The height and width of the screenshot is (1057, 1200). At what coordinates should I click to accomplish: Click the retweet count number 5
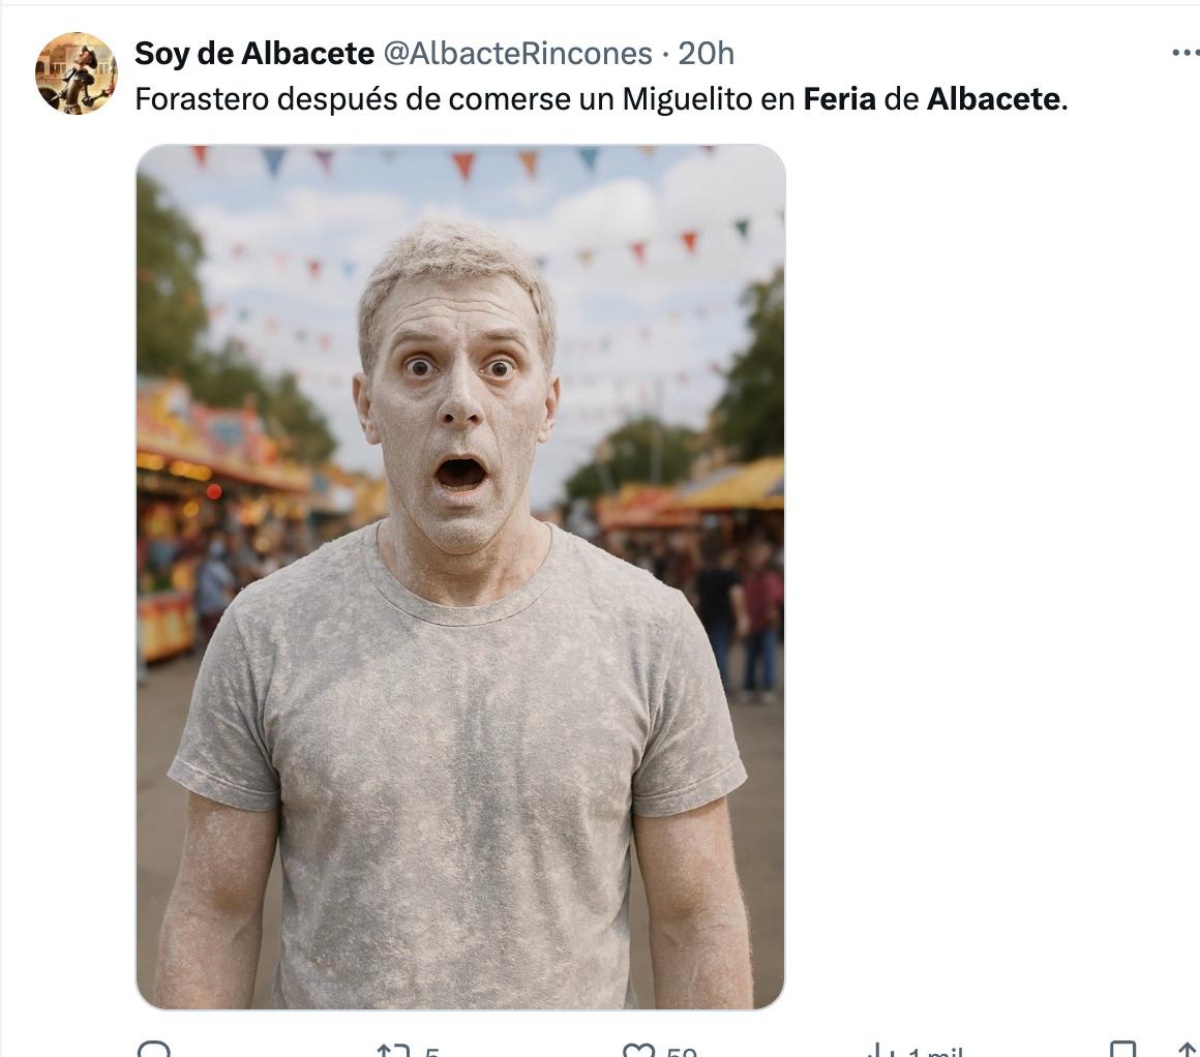pos(432,1052)
